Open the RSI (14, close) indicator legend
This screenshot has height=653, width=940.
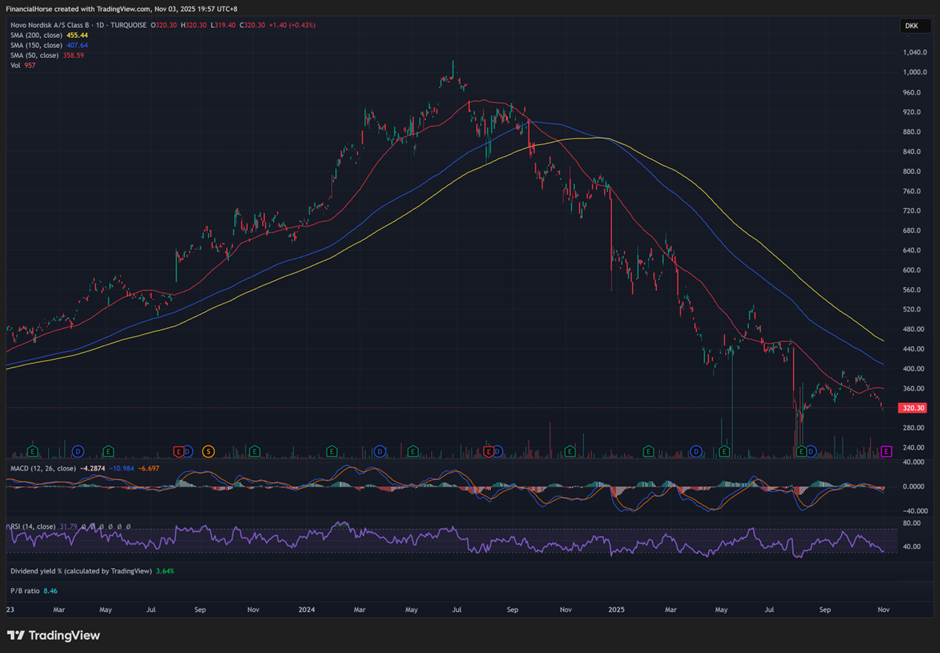click(31, 526)
